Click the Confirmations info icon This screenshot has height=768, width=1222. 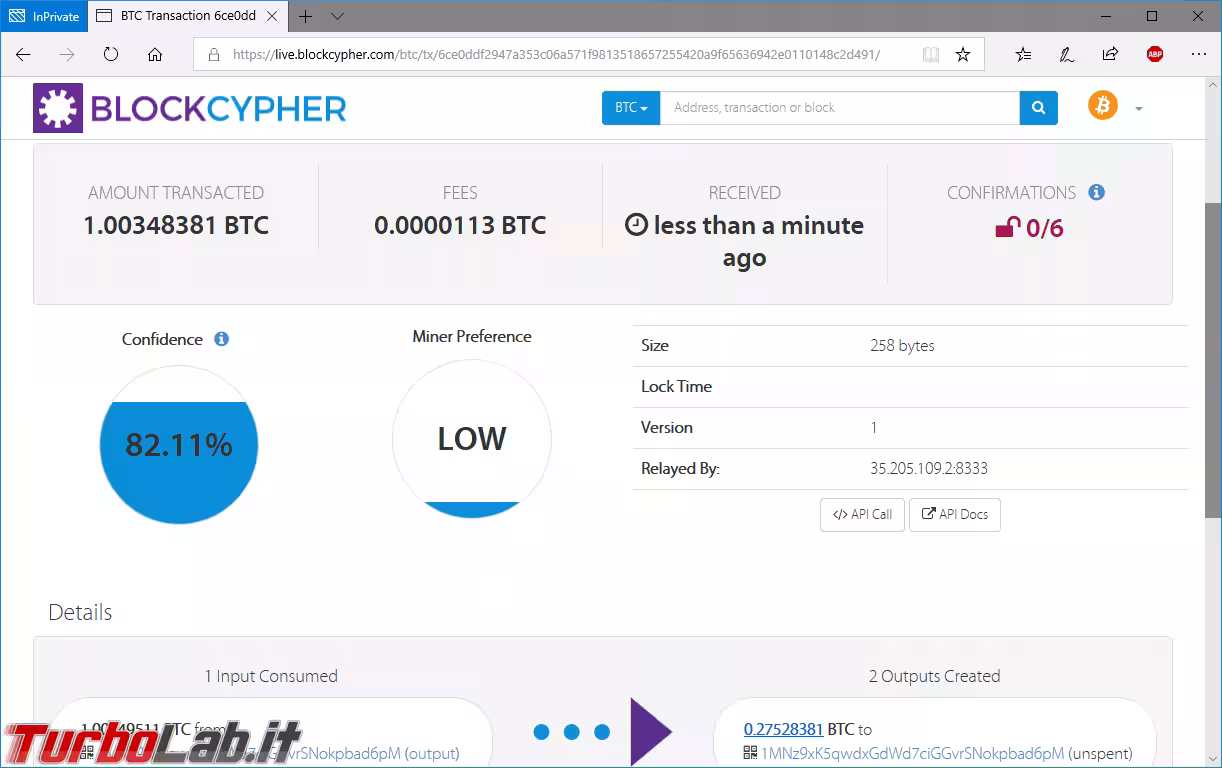tap(1096, 192)
